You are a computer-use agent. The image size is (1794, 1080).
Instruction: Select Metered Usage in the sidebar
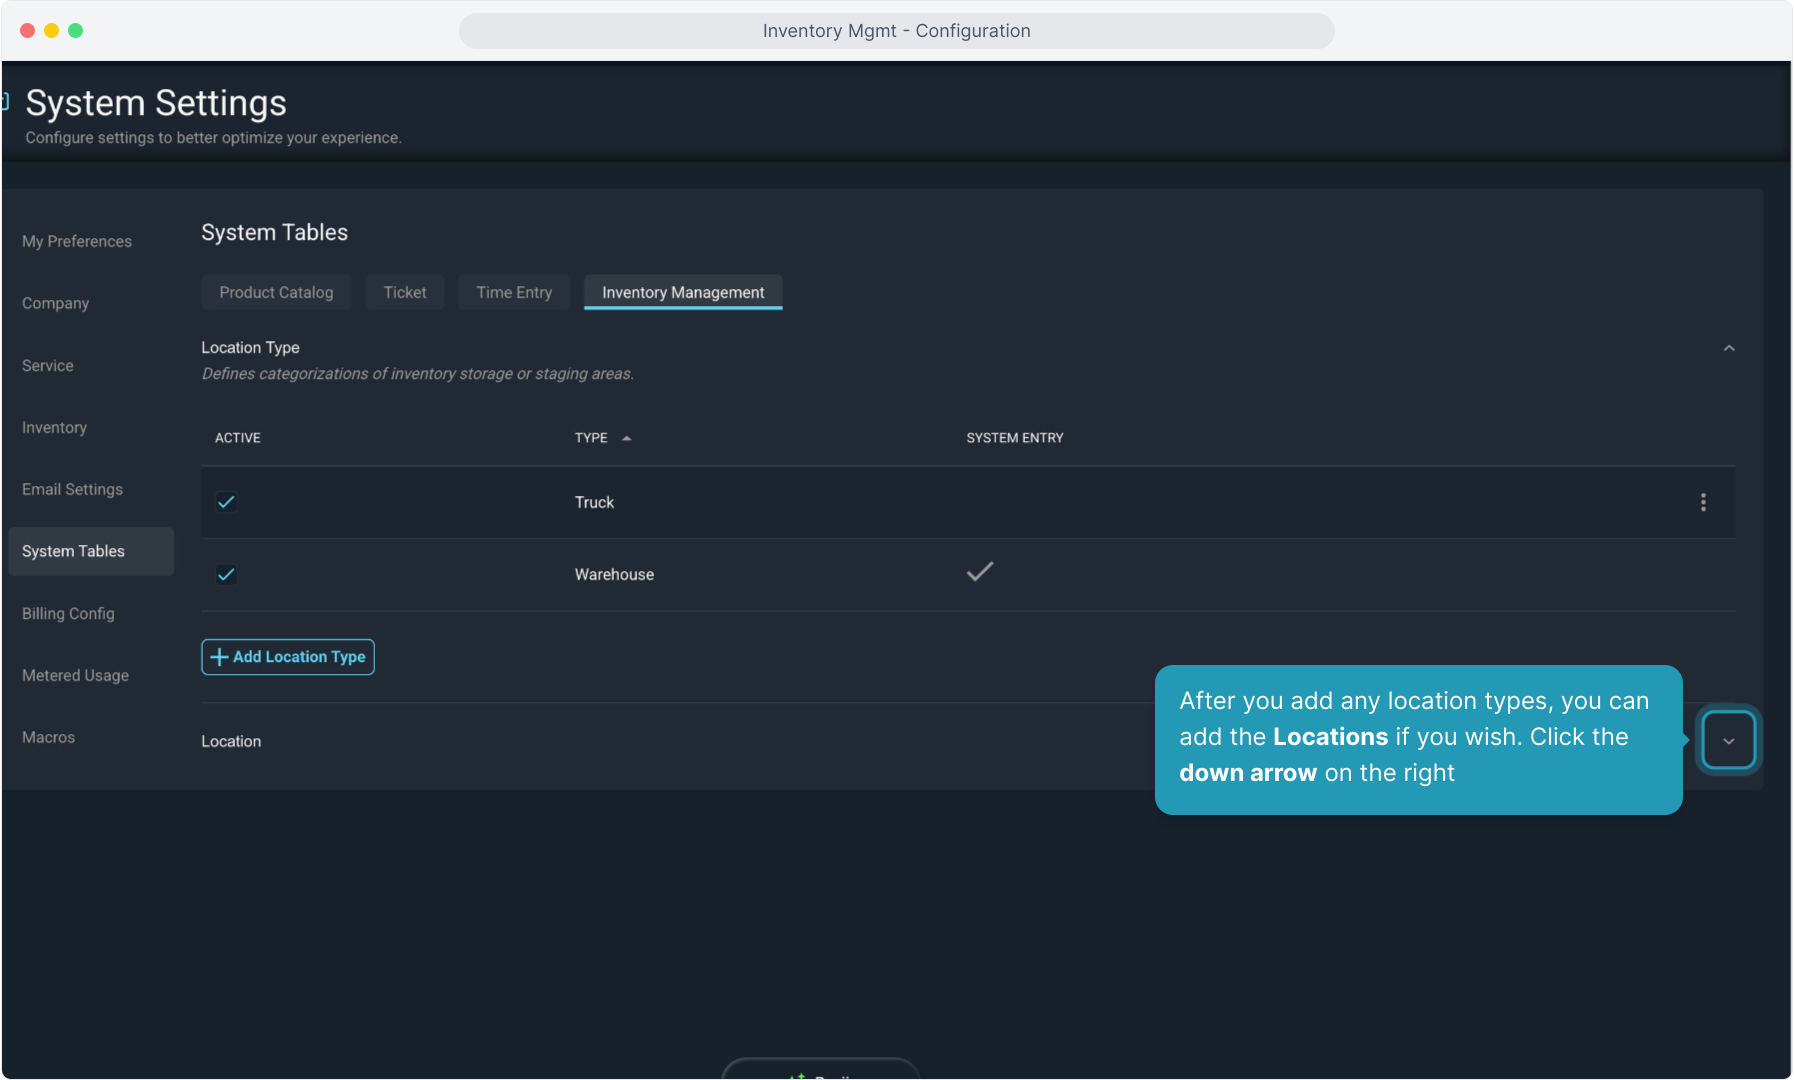coord(76,675)
